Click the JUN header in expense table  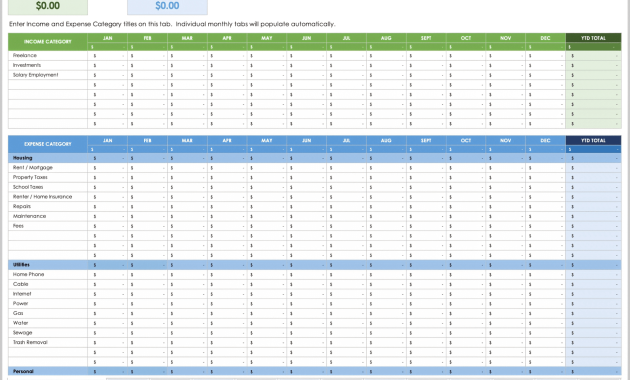pos(307,141)
